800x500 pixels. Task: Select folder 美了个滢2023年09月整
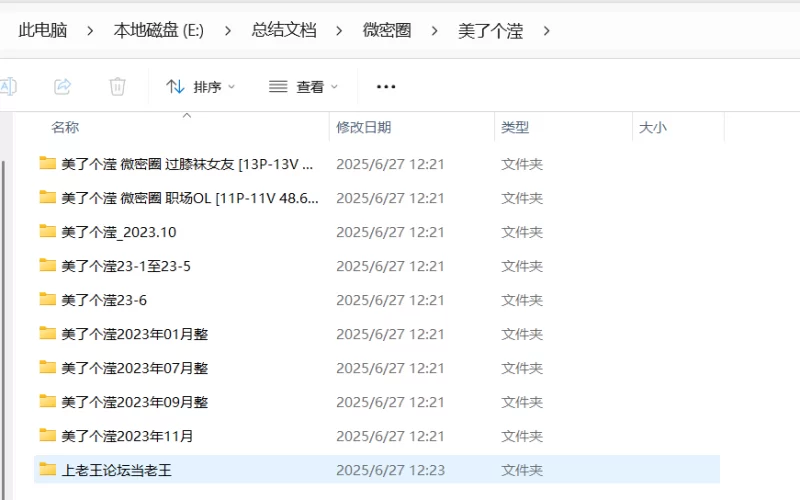(377, 402)
